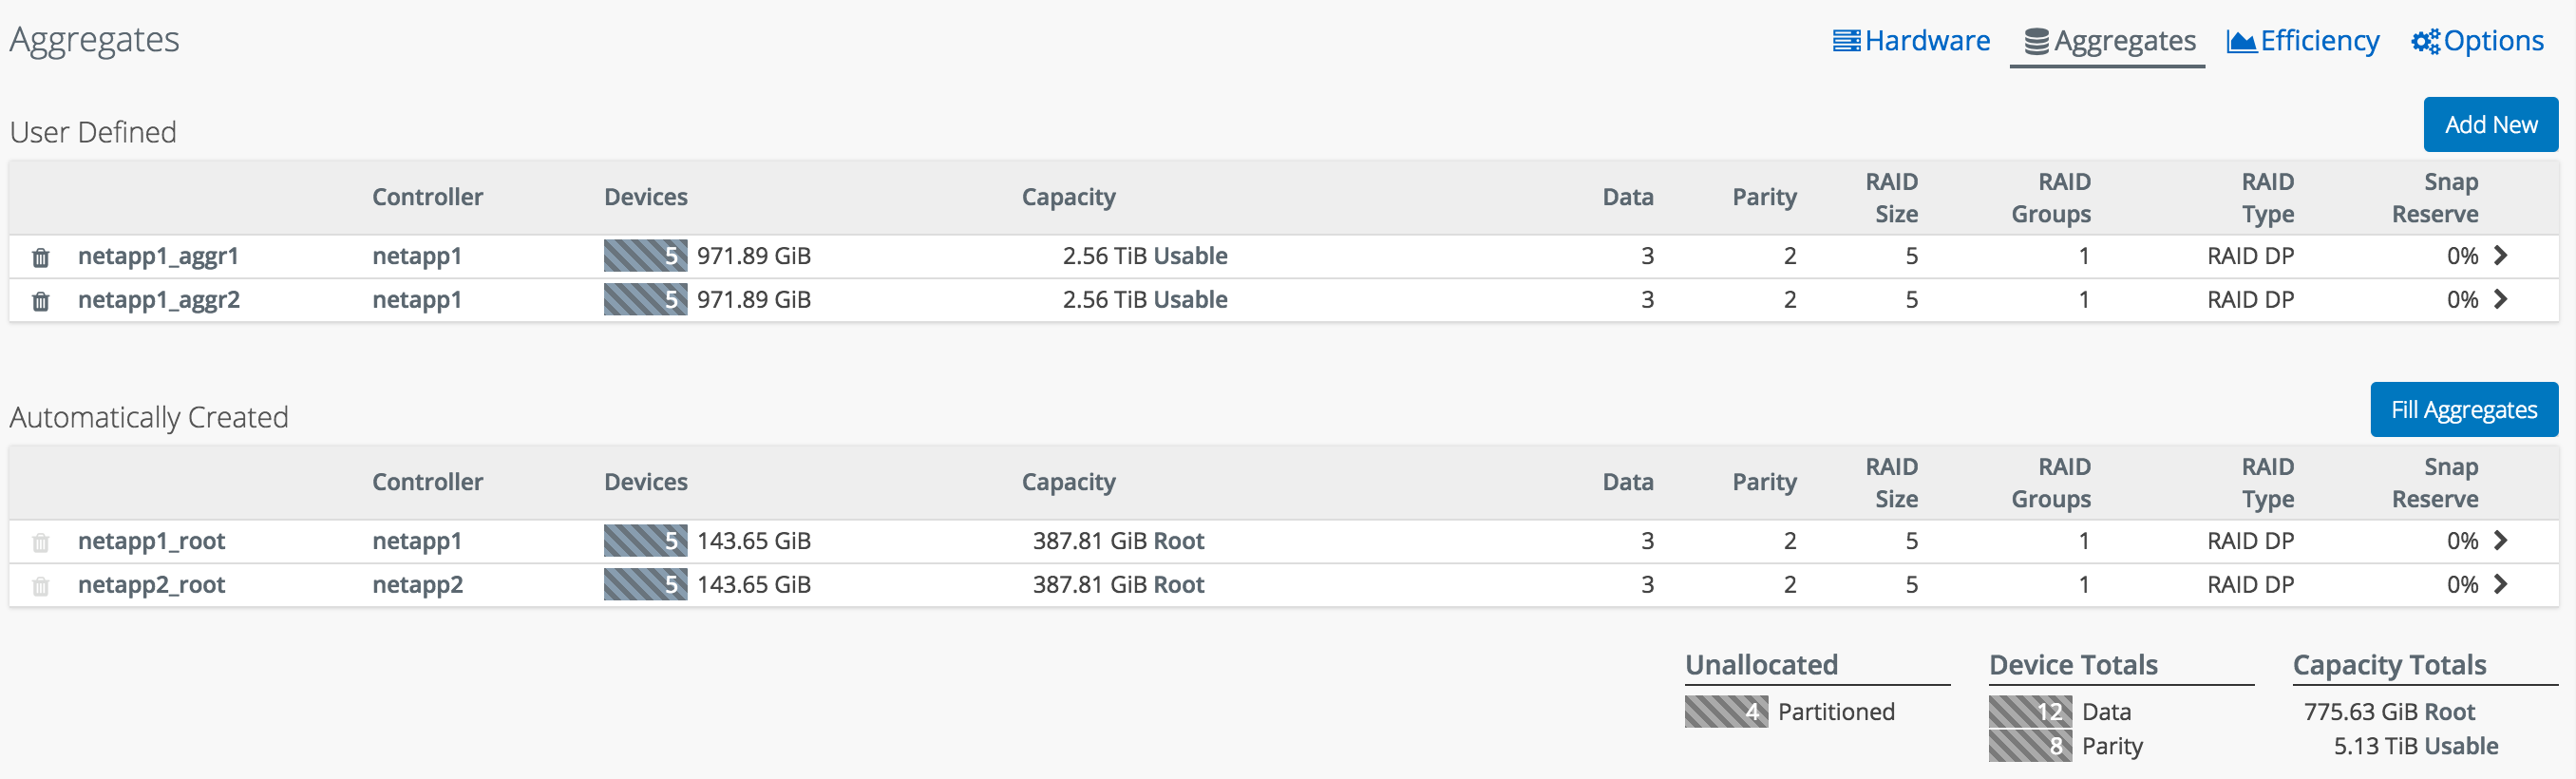Select the Partitioned devices badge under Unallocated
The image size is (2576, 779).
pos(1726,712)
